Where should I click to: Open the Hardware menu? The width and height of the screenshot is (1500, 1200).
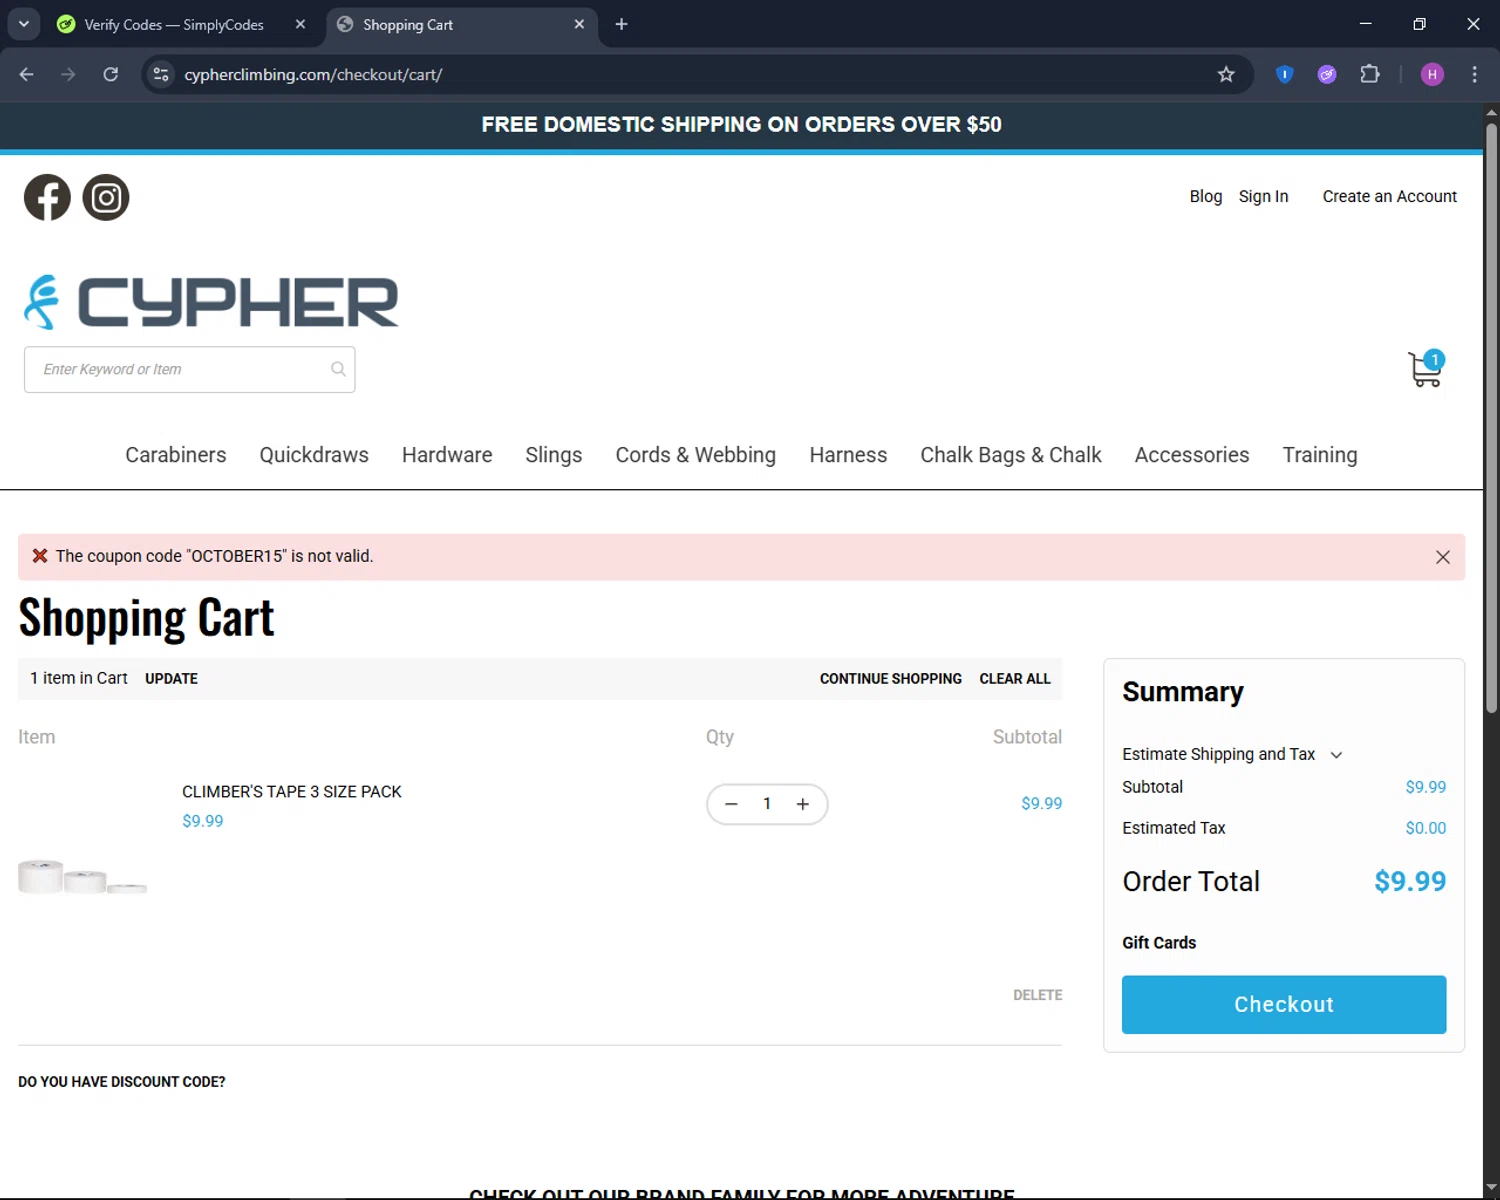(447, 455)
